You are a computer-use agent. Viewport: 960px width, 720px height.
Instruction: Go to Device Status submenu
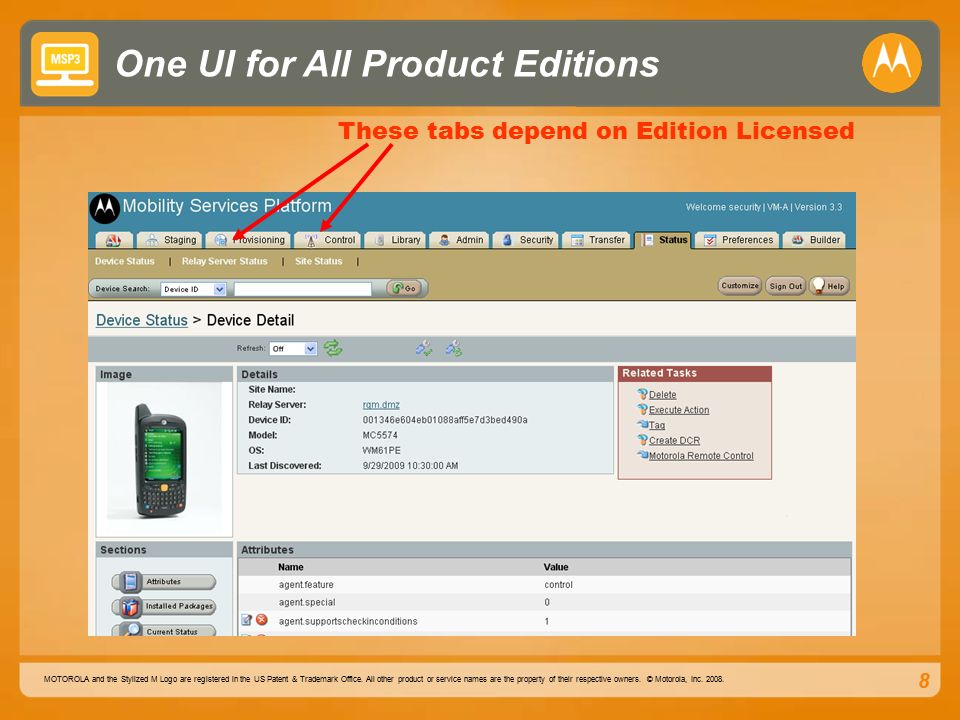(124, 261)
